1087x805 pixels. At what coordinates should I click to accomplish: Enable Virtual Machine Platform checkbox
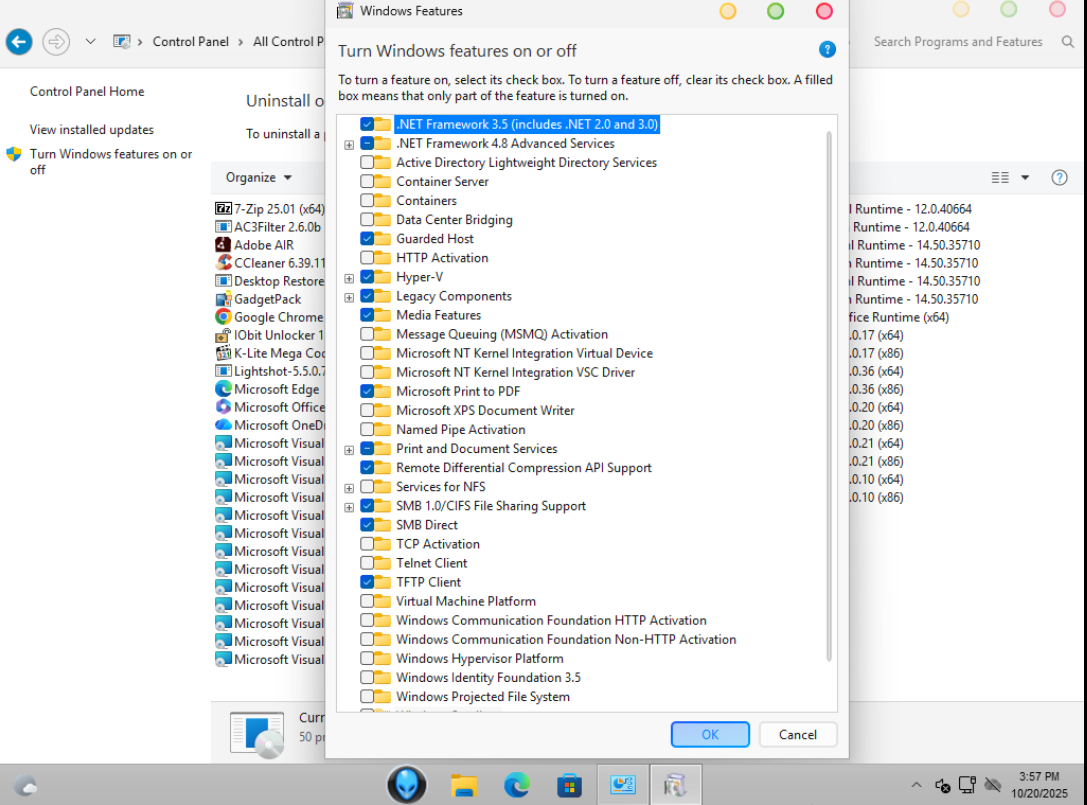click(367, 601)
